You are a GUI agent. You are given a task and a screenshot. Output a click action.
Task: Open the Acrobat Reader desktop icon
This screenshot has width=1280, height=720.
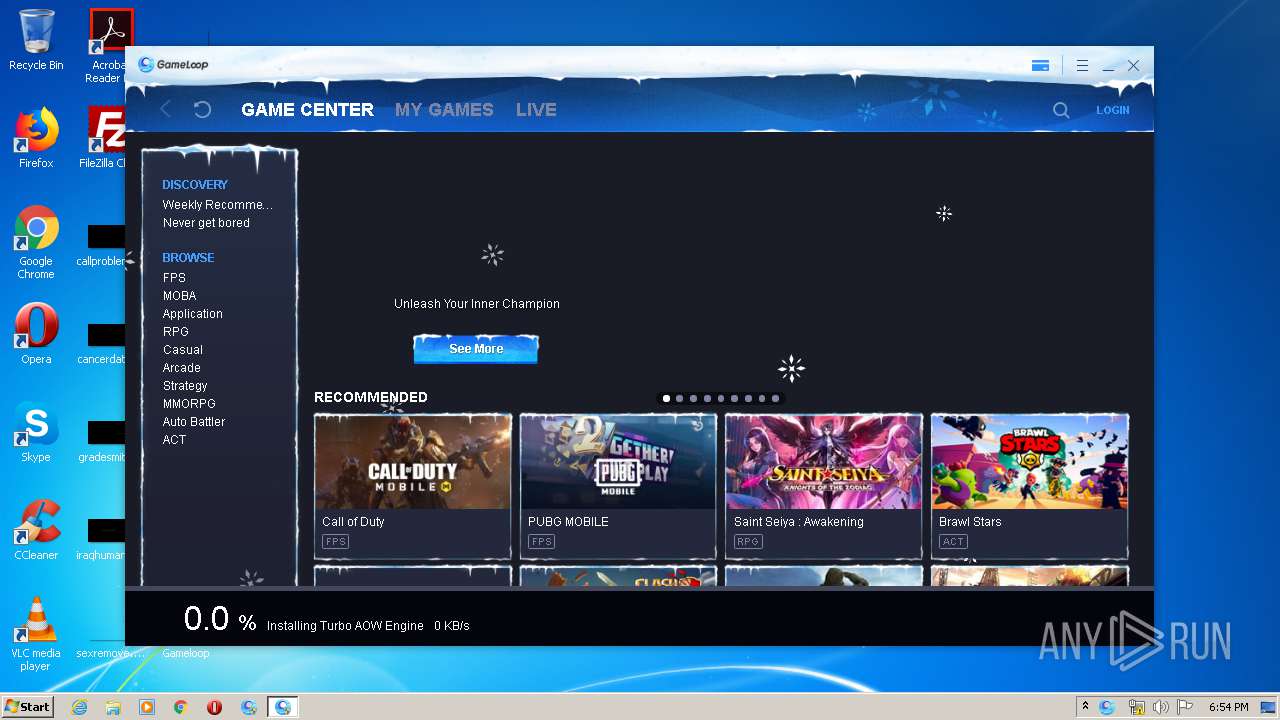coord(108,46)
